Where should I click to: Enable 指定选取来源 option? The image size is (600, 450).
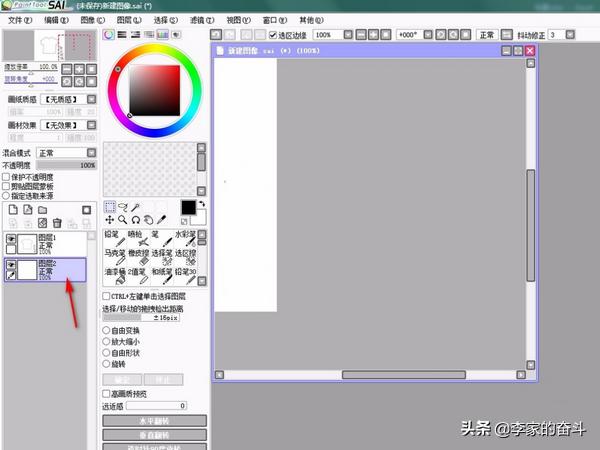pyautogui.click(x=6, y=196)
